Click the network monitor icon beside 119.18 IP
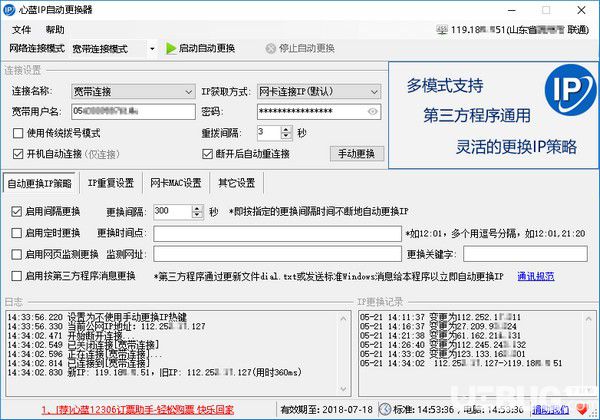Viewport: 600px width, 420px height. [x=442, y=30]
